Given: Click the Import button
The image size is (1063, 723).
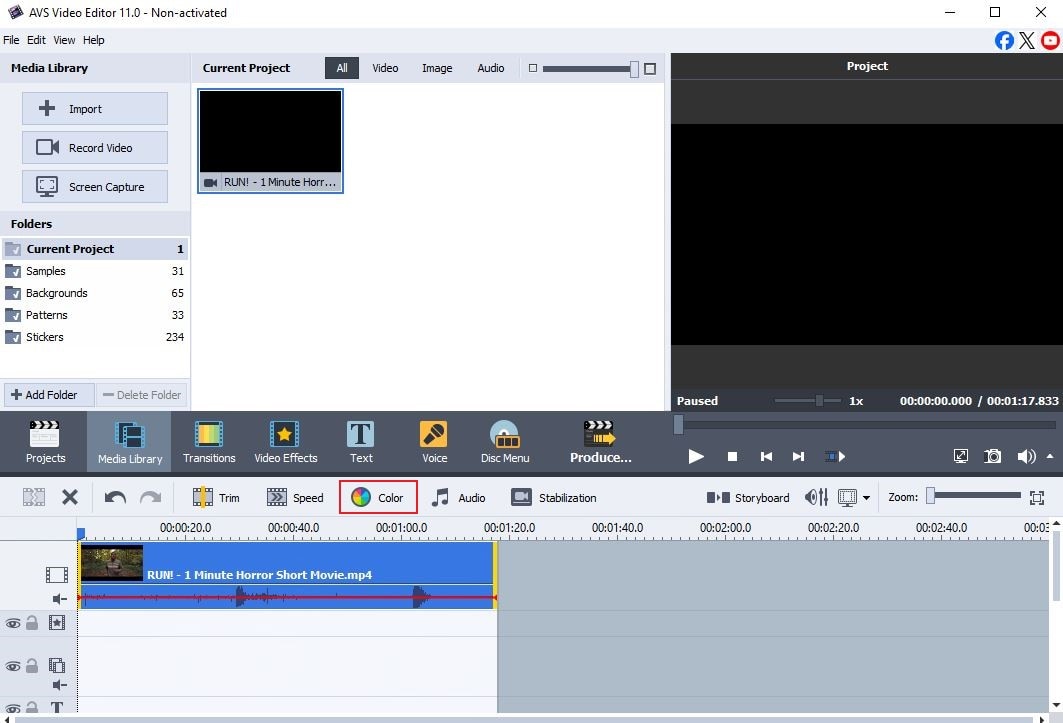Looking at the screenshot, I should (95, 109).
